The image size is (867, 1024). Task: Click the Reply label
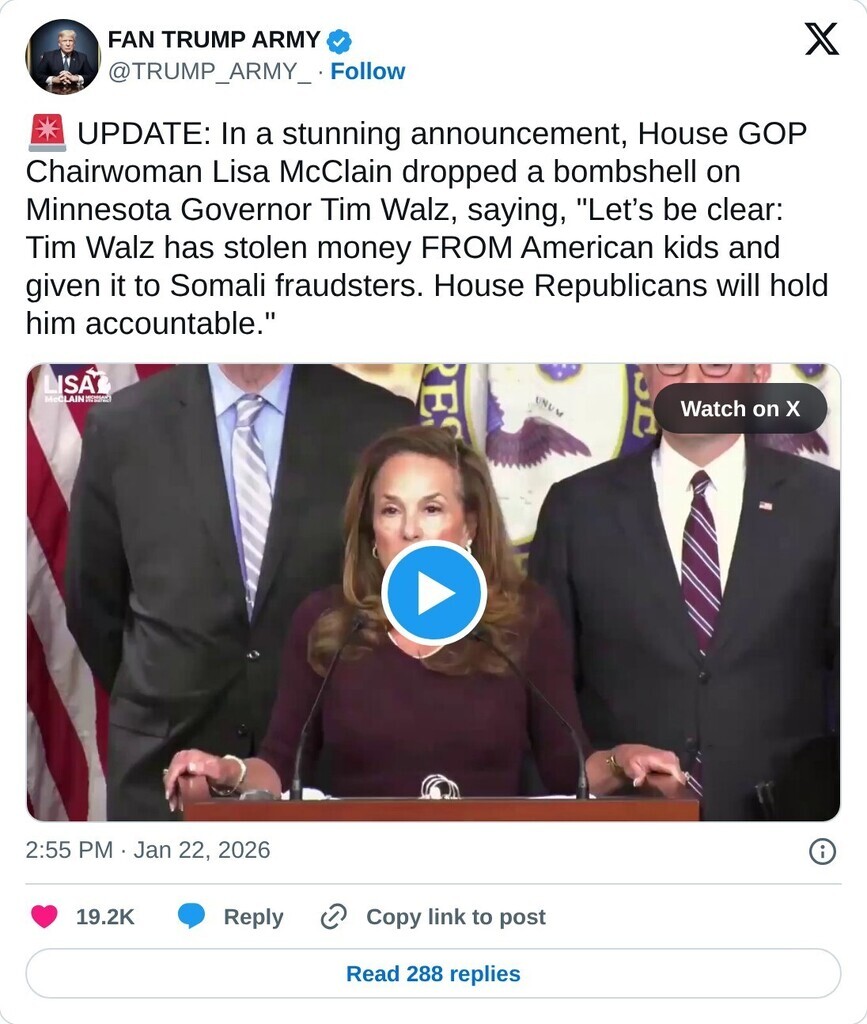tap(253, 917)
